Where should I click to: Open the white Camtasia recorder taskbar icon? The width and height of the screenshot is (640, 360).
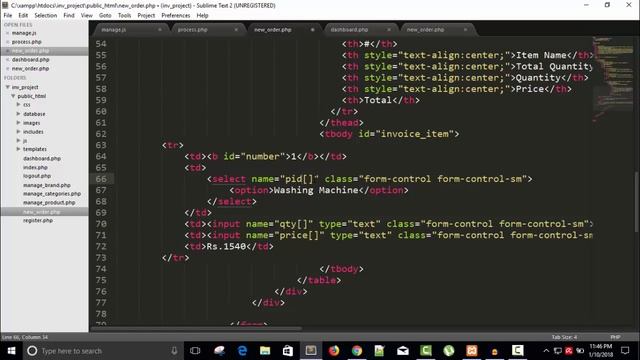click(x=518, y=351)
